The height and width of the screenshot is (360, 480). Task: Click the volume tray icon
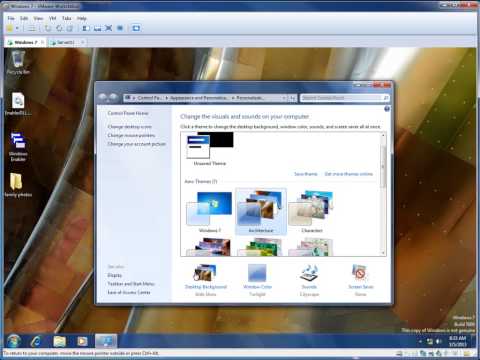pos(439,342)
